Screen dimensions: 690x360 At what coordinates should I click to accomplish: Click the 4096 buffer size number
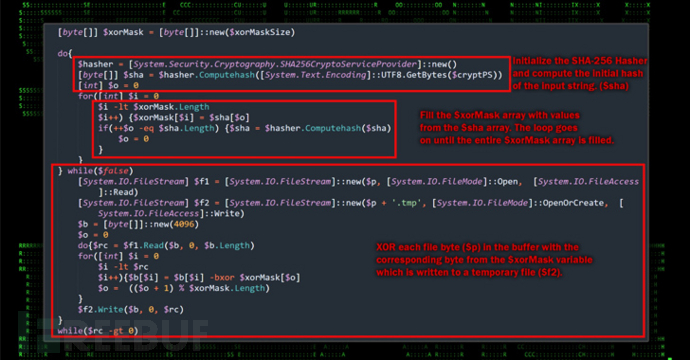pos(184,224)
